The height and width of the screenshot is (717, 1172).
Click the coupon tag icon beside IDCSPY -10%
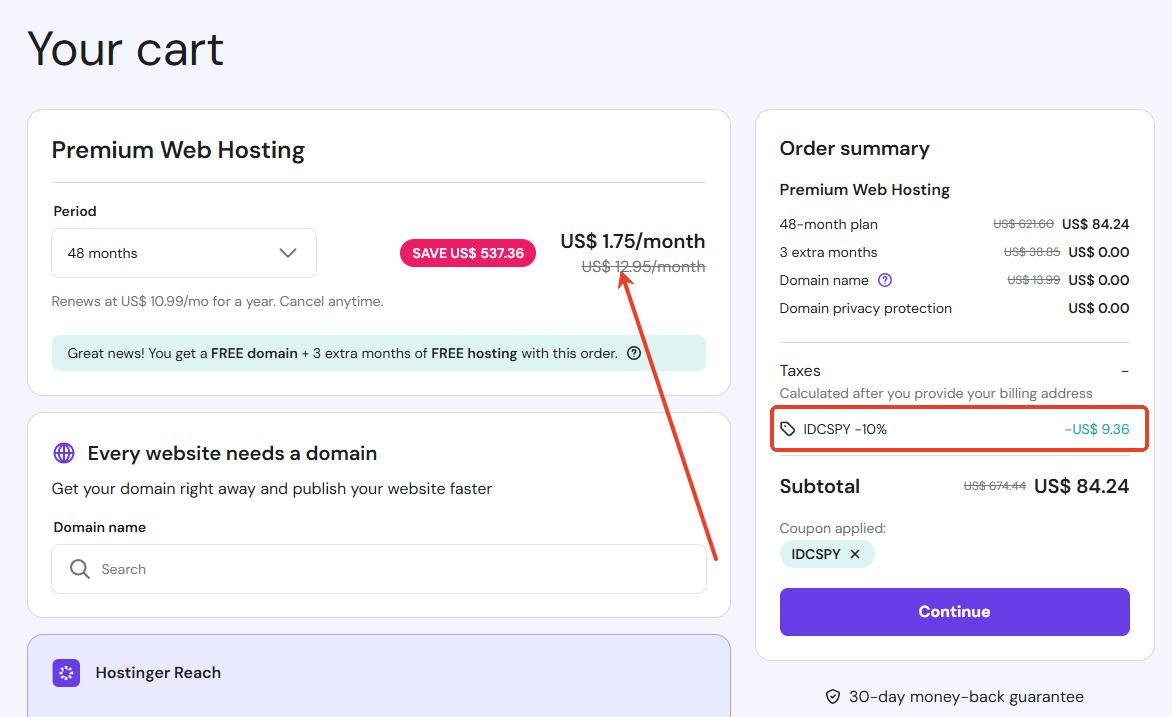tap(789, 428)
